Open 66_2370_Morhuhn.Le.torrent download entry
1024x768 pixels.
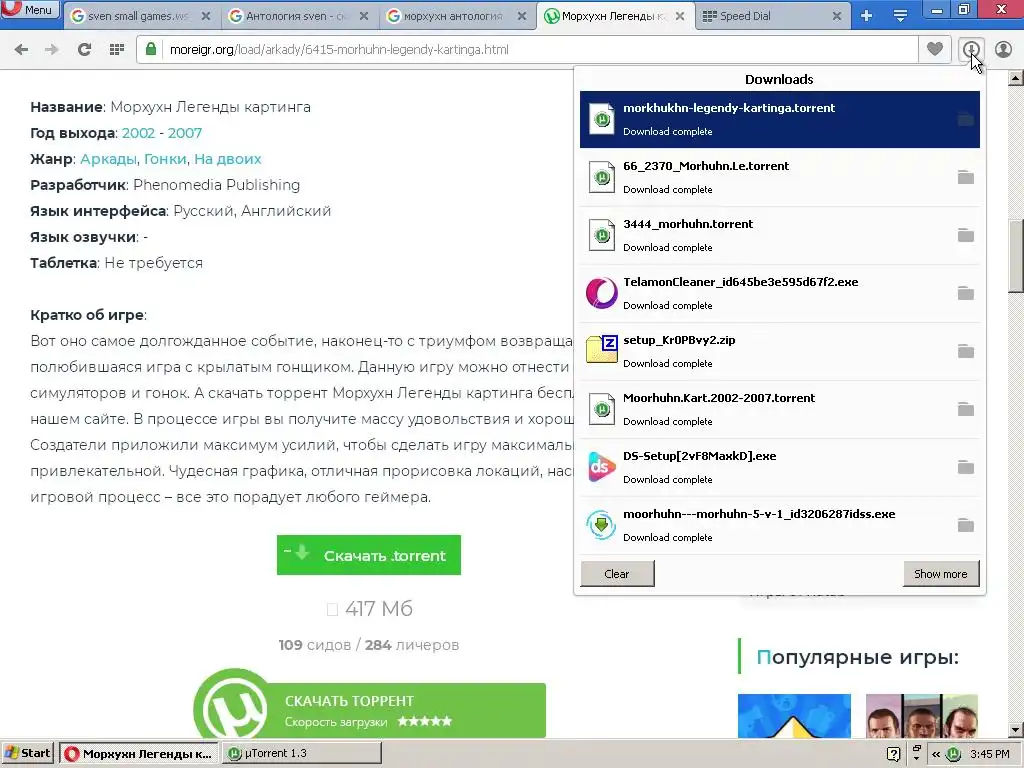(780, 177)
